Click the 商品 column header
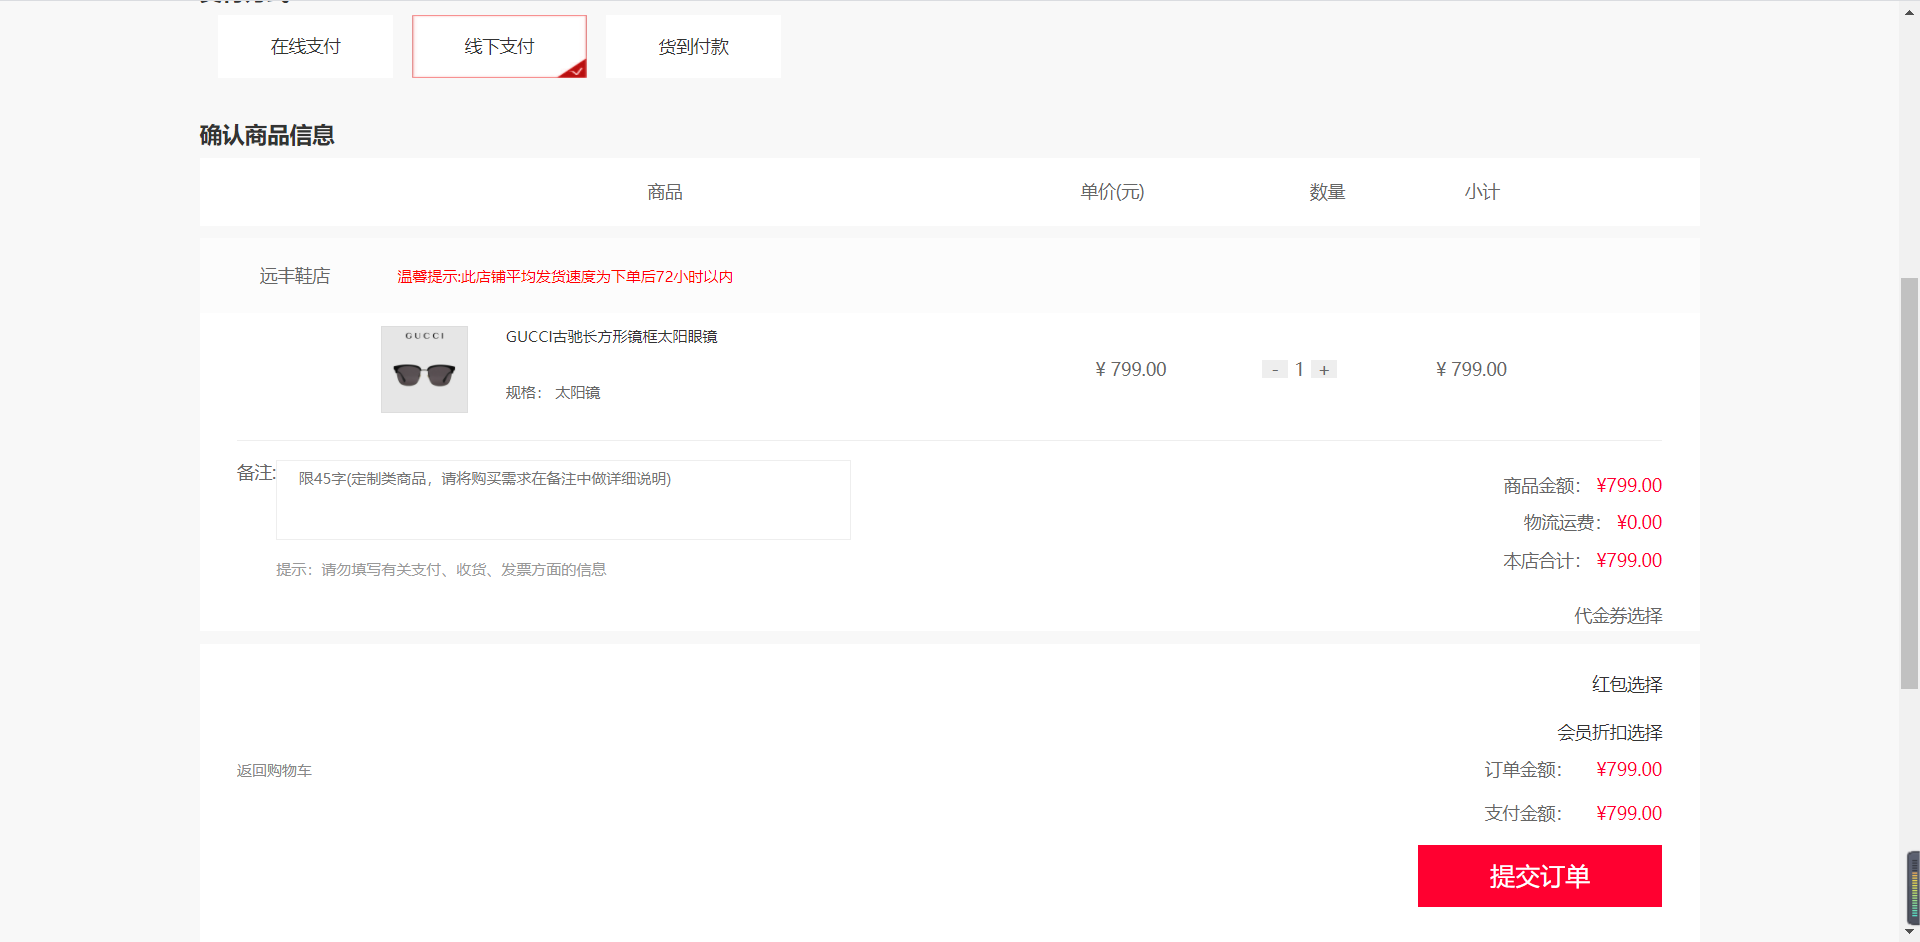 coord(665,192)
